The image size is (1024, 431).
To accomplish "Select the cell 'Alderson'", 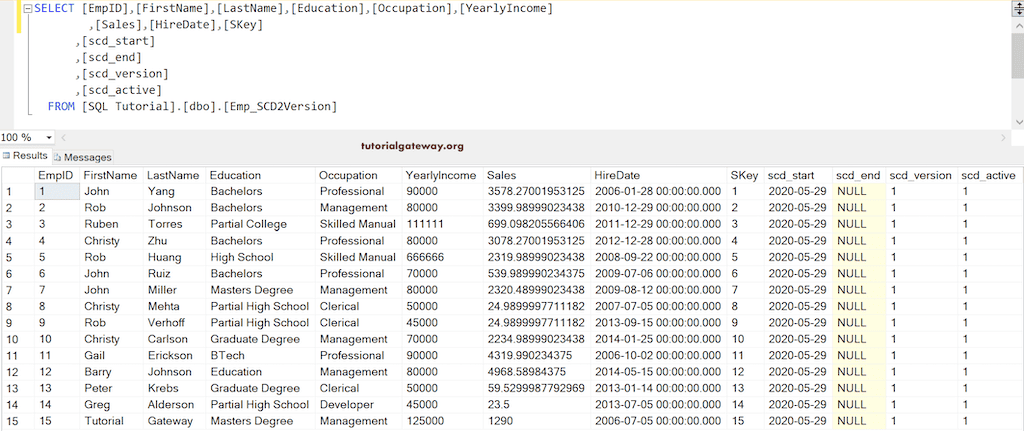I will pyautogui.click(x=174, y=404).
